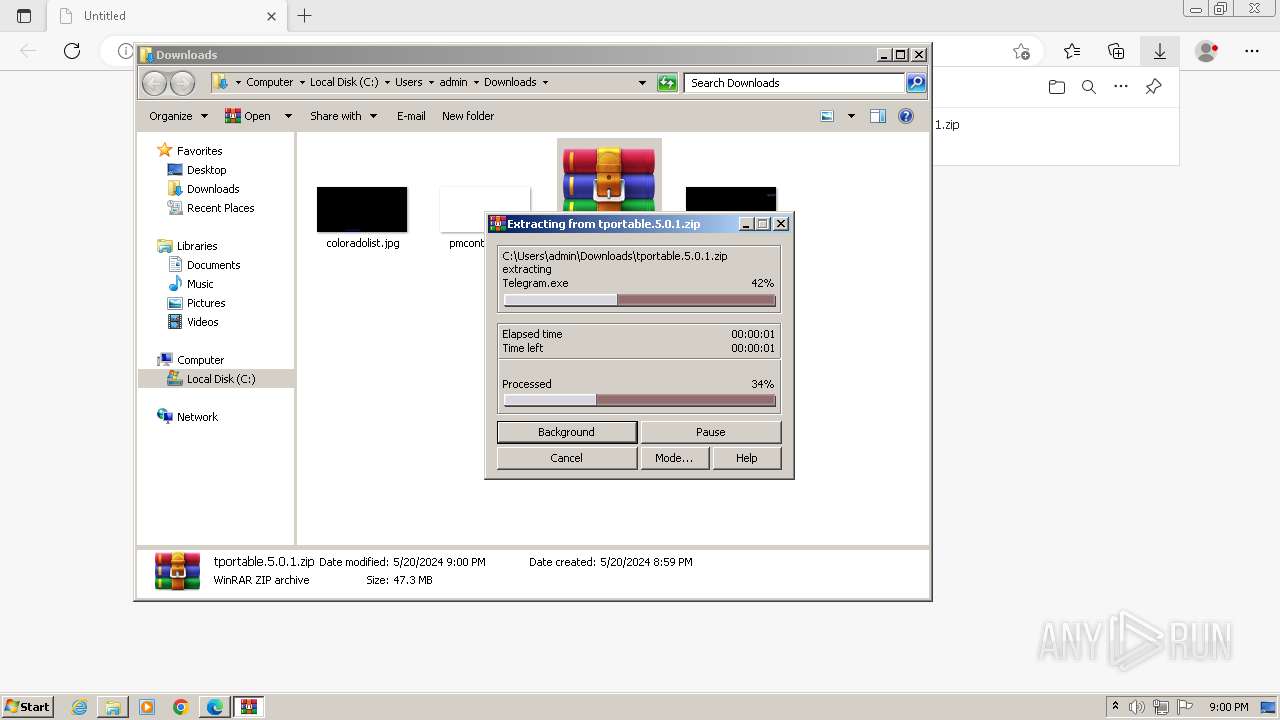Open Explorer help icon
Image resolution: width=1280 pixels, height=720 pixels.
click(906, 116)
